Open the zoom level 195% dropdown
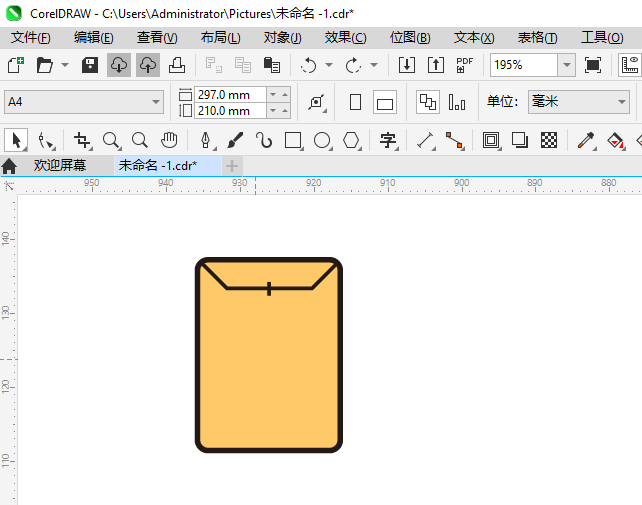 pyautogui.click(x=567, y=65)
